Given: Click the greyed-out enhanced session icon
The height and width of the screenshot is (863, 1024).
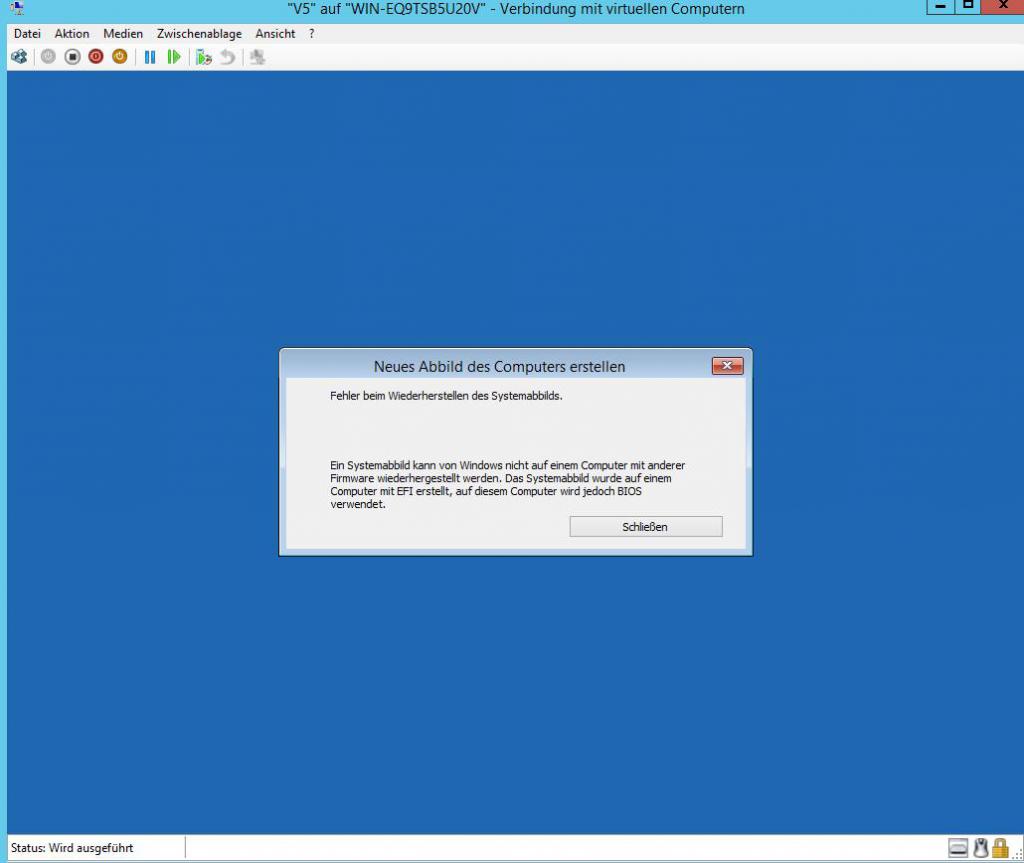Looking at the screenshot, I should pos(257,57).
